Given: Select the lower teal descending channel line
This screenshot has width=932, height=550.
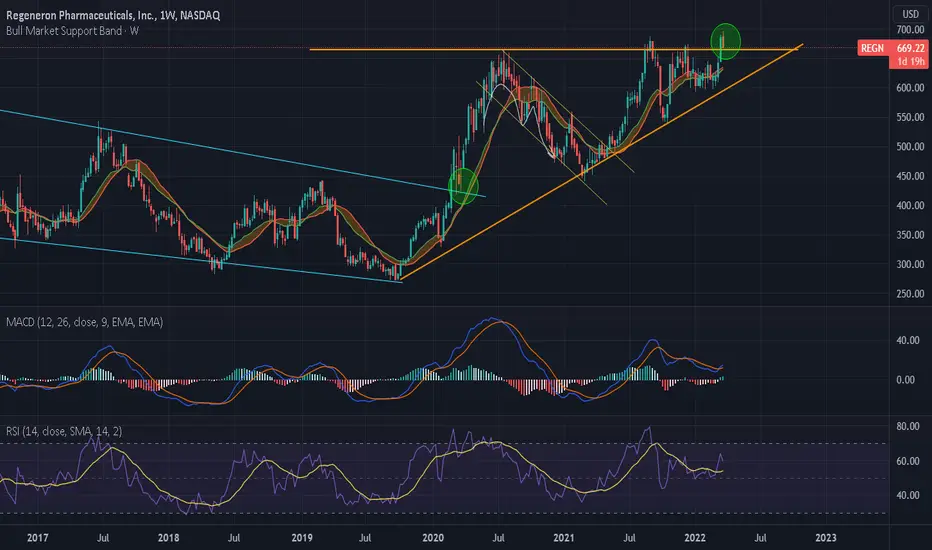Looking at the screenshot, I should coord(202,260).
